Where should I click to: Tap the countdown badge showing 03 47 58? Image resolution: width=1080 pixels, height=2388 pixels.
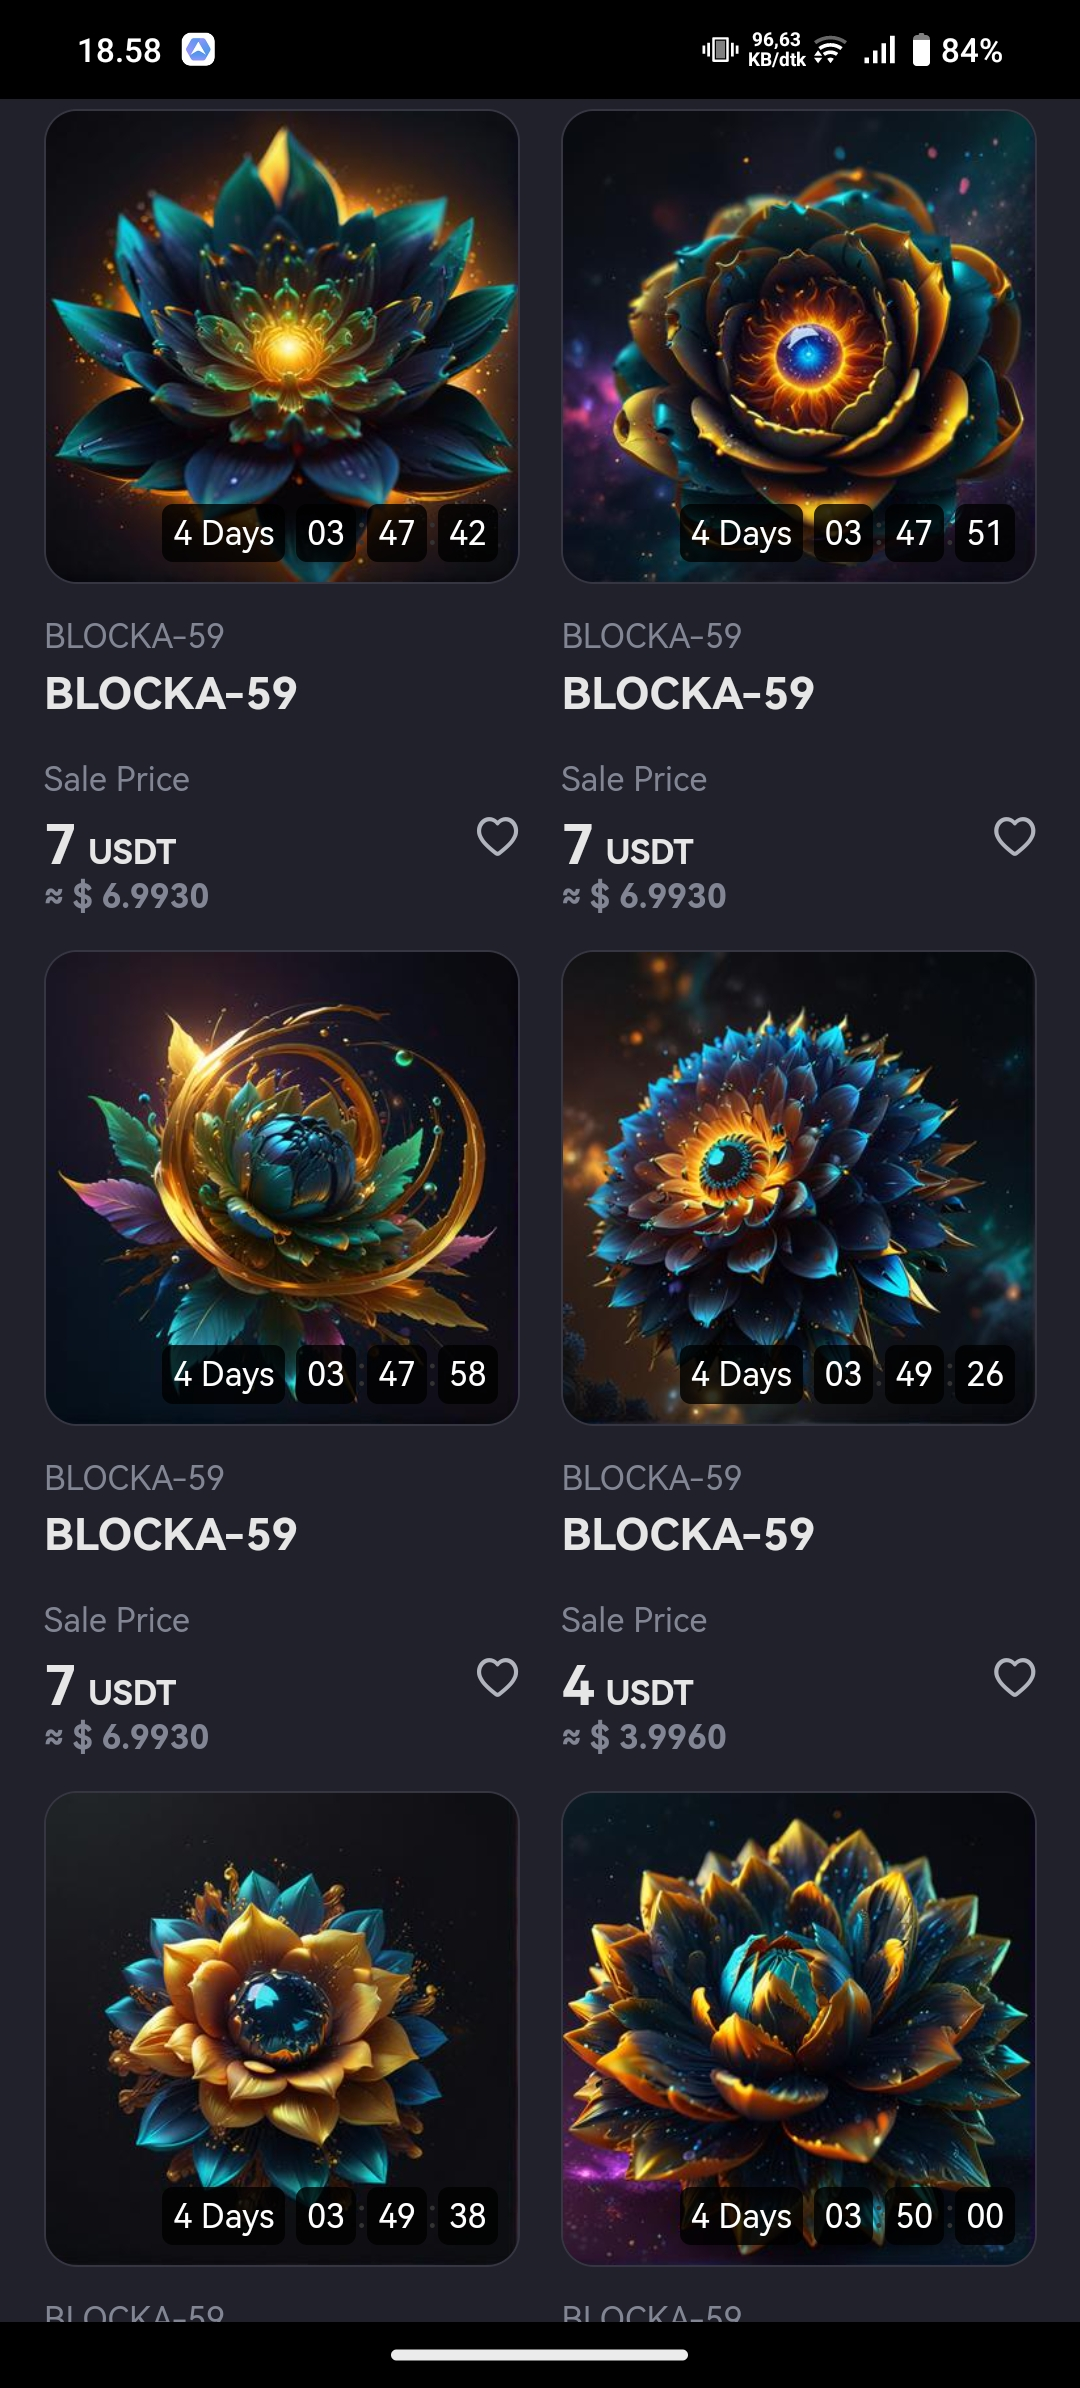[x=330, y=1374]
